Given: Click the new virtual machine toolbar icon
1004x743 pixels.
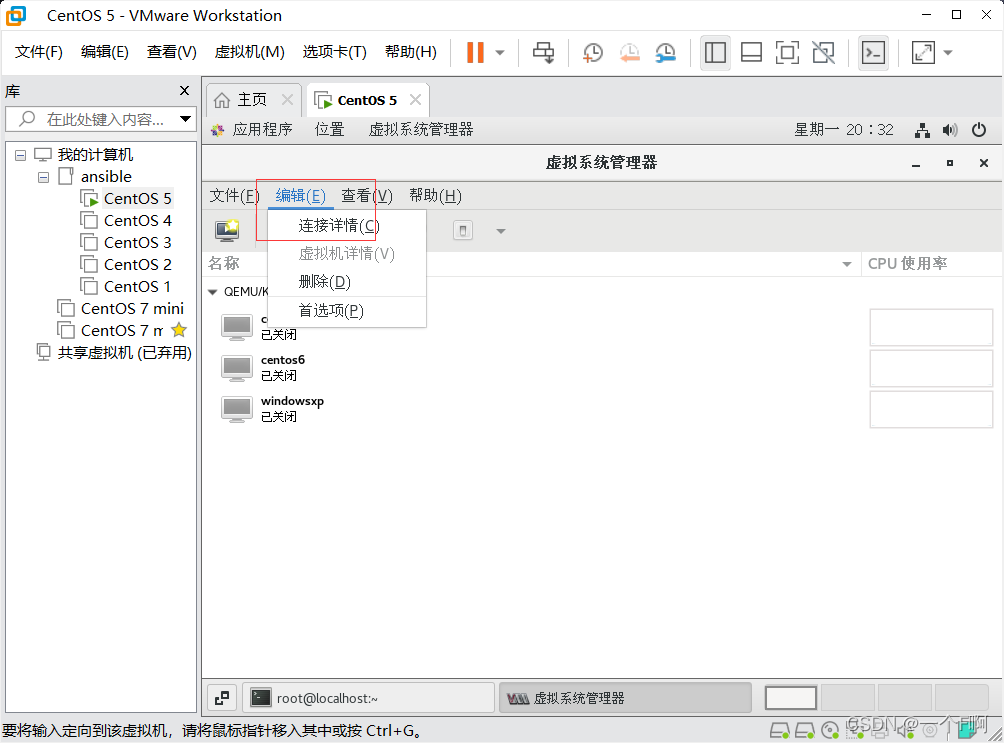Looking at the screenshot, I should point(227,231).
